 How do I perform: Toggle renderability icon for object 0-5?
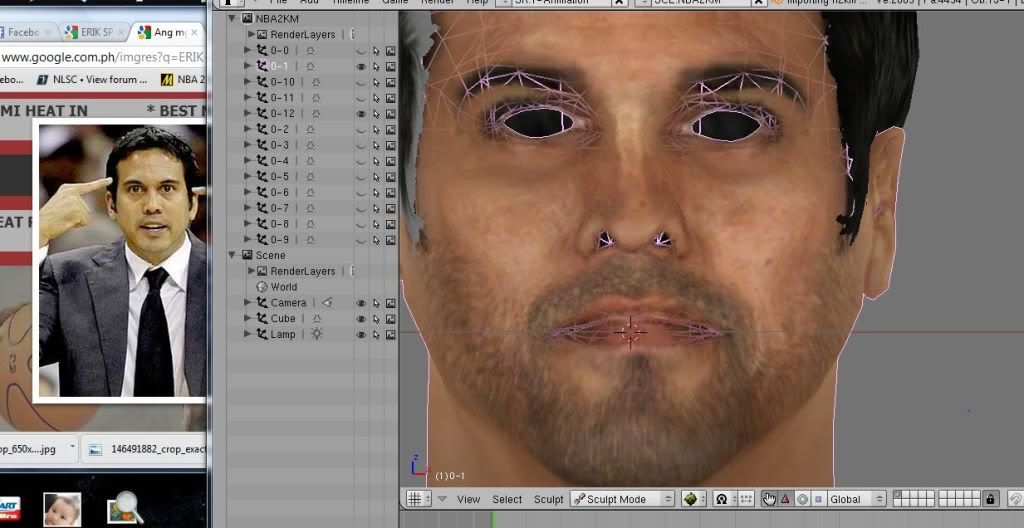(391, 176)
